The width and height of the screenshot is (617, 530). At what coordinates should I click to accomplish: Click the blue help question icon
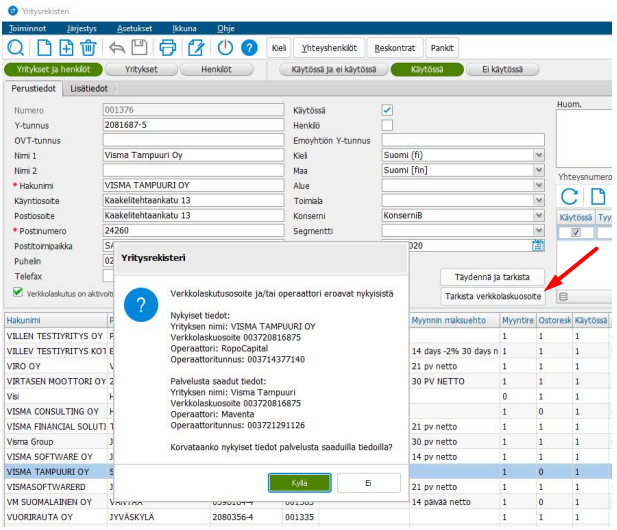(x=249, y=48)
